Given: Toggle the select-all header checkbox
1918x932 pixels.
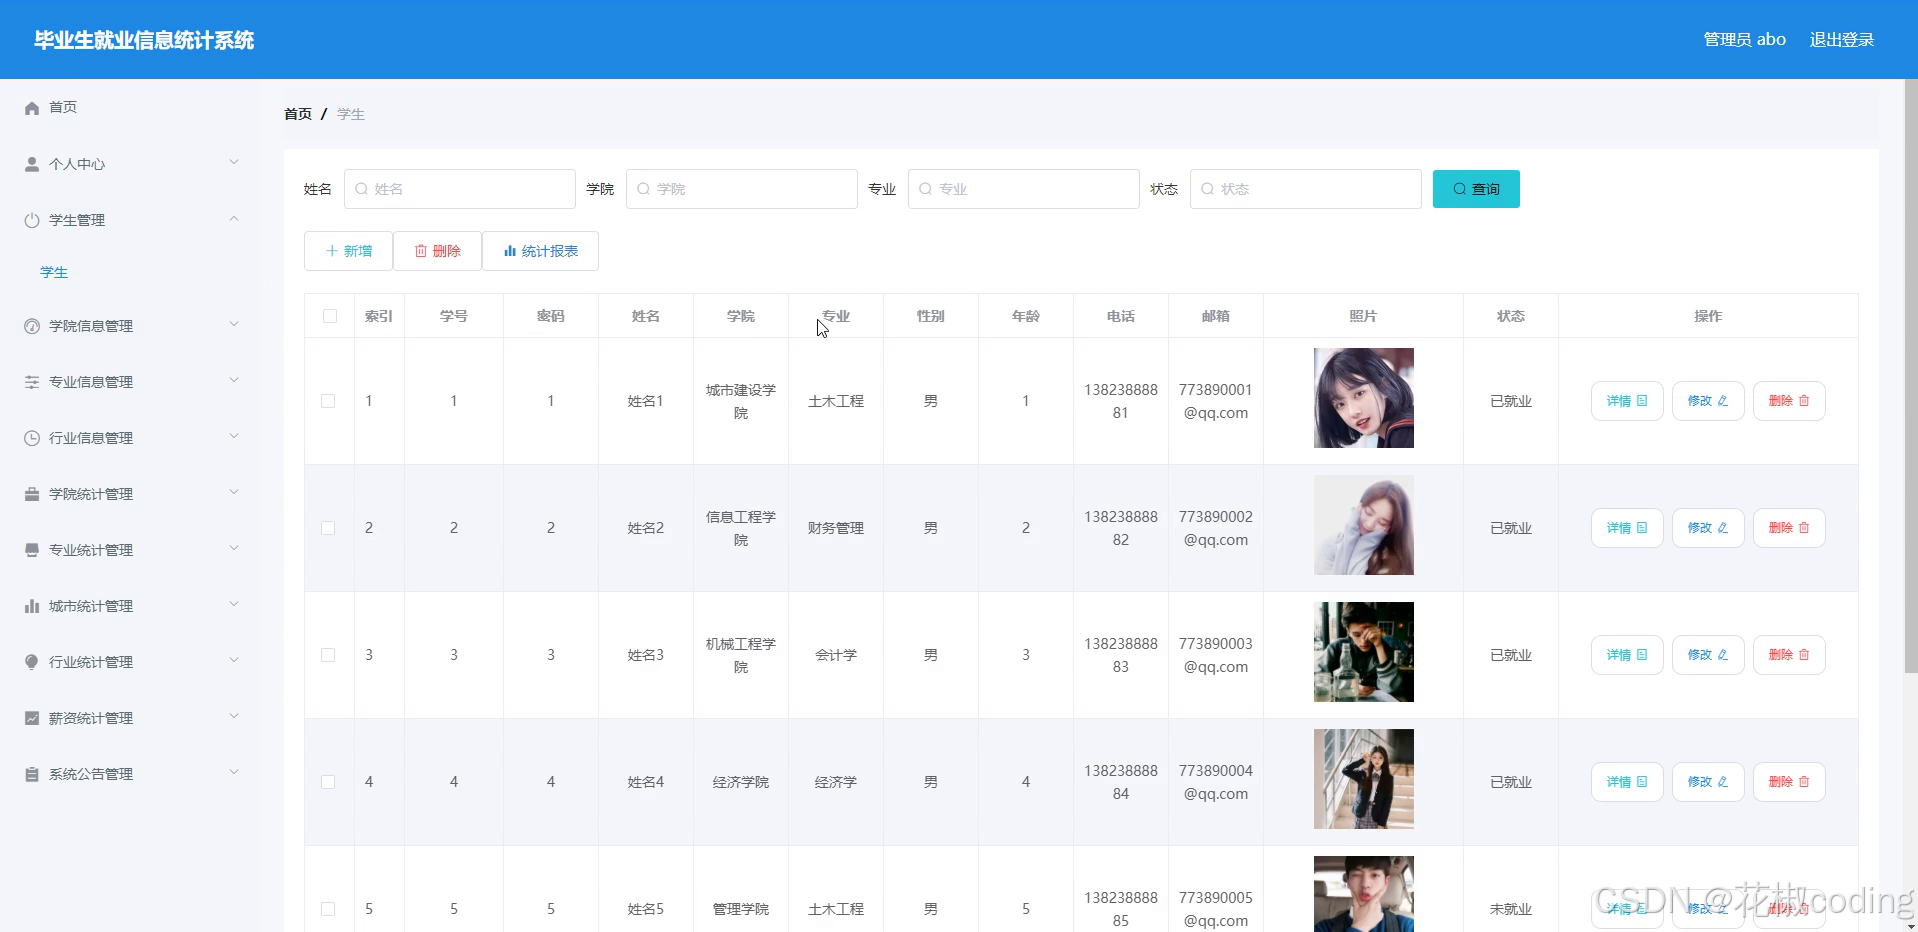Looking at the screenshot, I should click(x=330, y=316).
